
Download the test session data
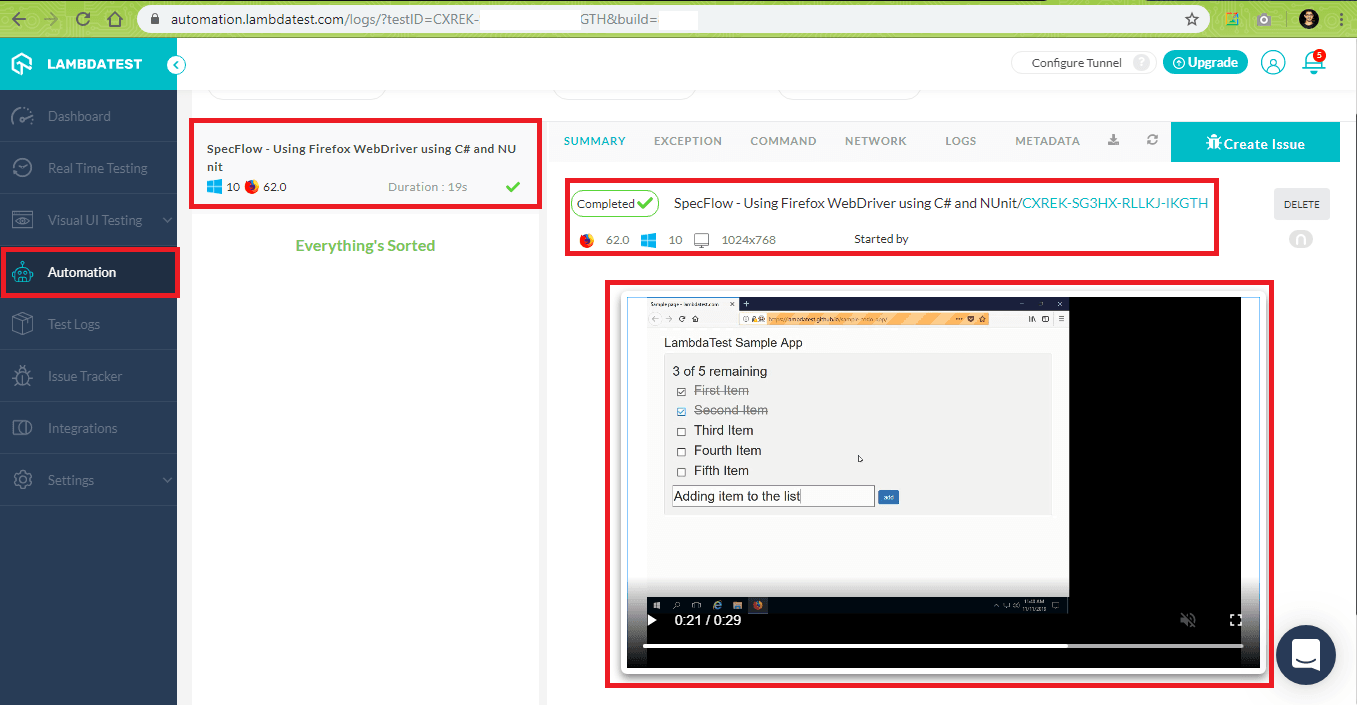pyautogui.click(x=1113, y=141)
